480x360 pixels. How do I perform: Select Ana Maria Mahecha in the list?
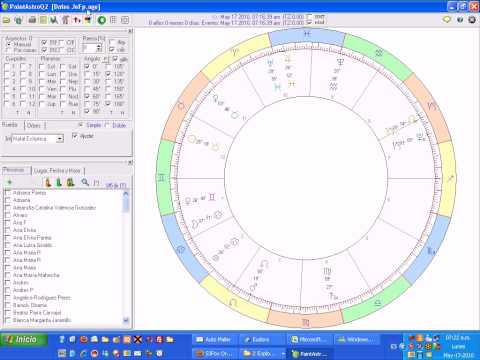[36, 275]
